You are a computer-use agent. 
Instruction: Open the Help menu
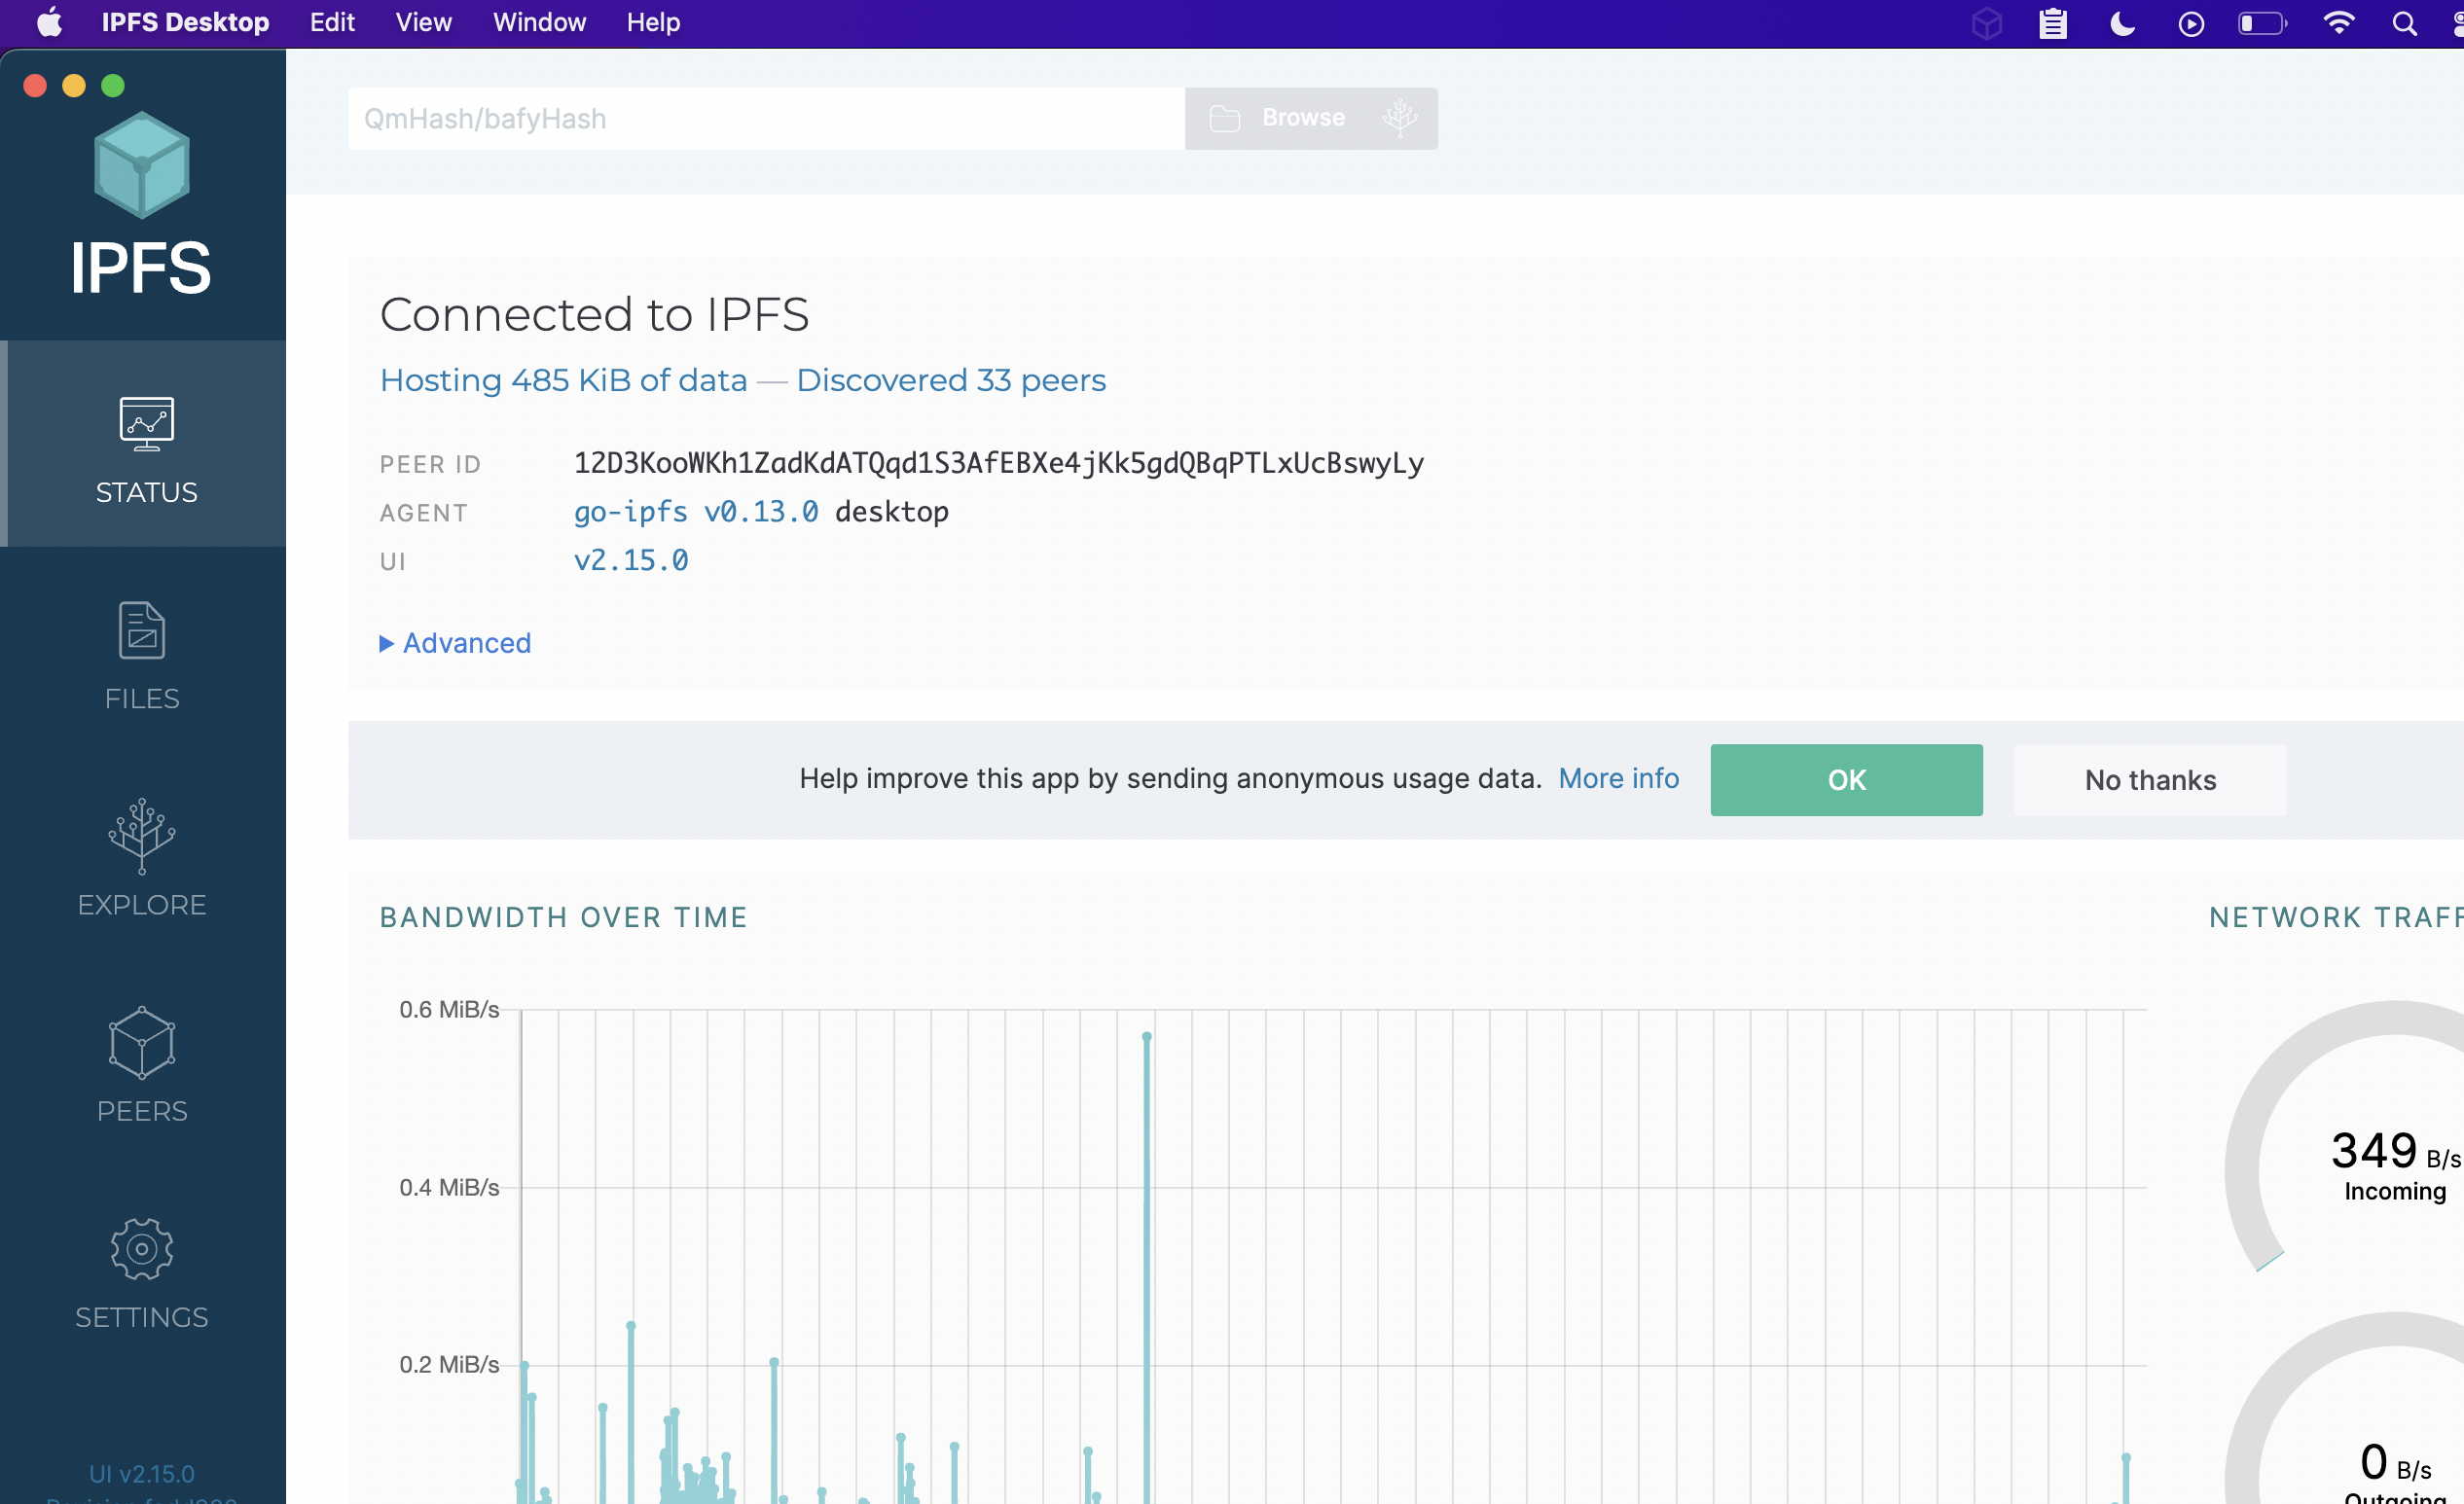(x=653, y=22)
